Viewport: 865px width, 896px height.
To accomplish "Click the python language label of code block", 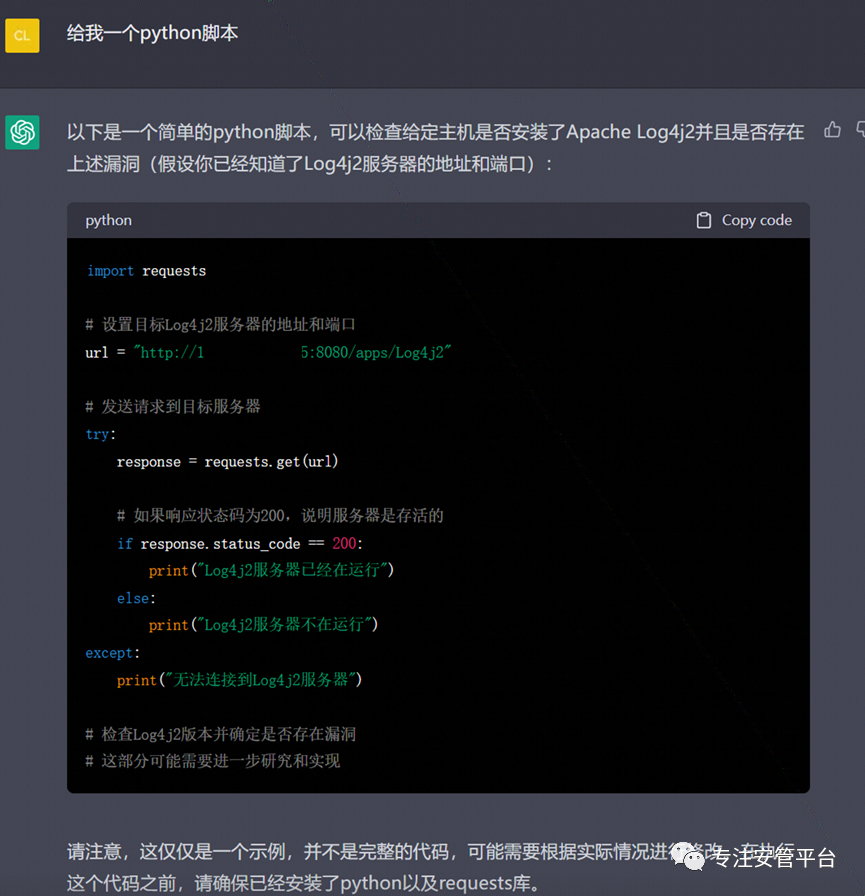I will pos(109,220).
